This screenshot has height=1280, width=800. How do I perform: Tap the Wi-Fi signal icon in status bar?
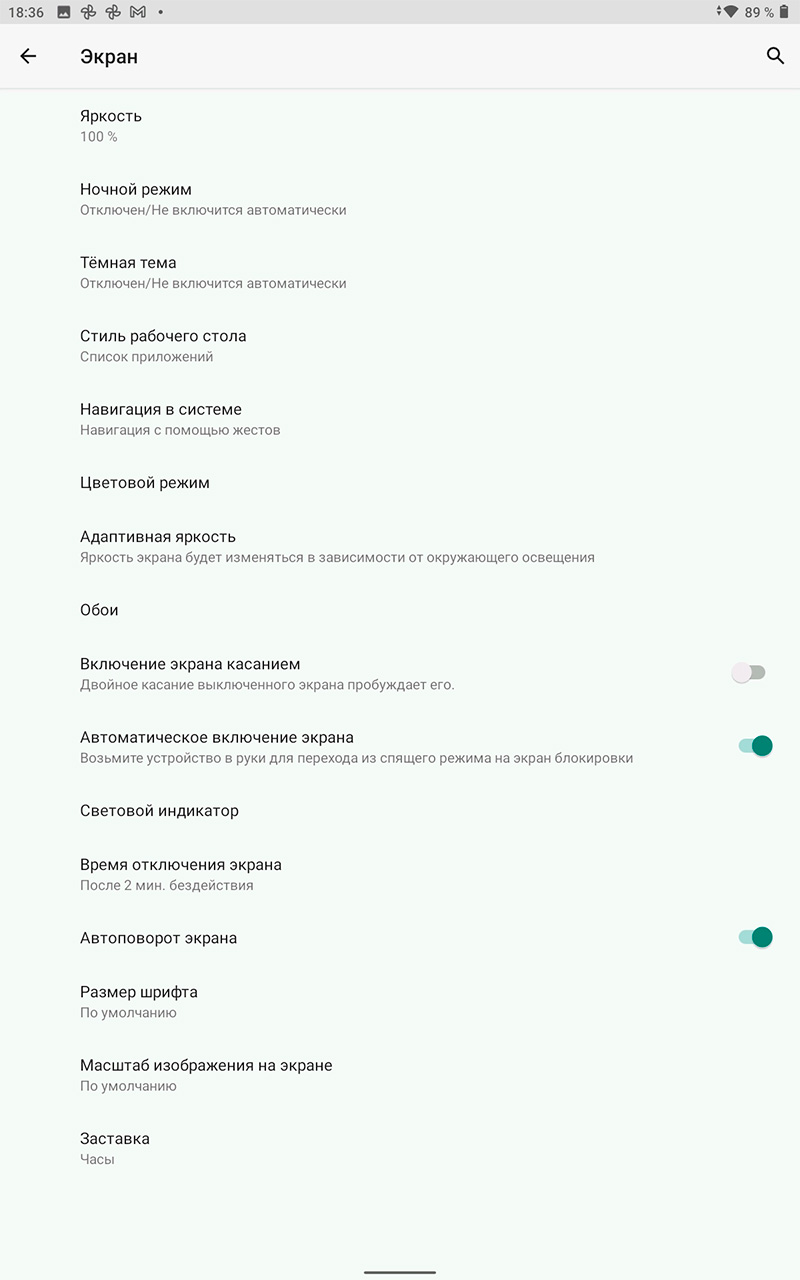coord(730,12)
